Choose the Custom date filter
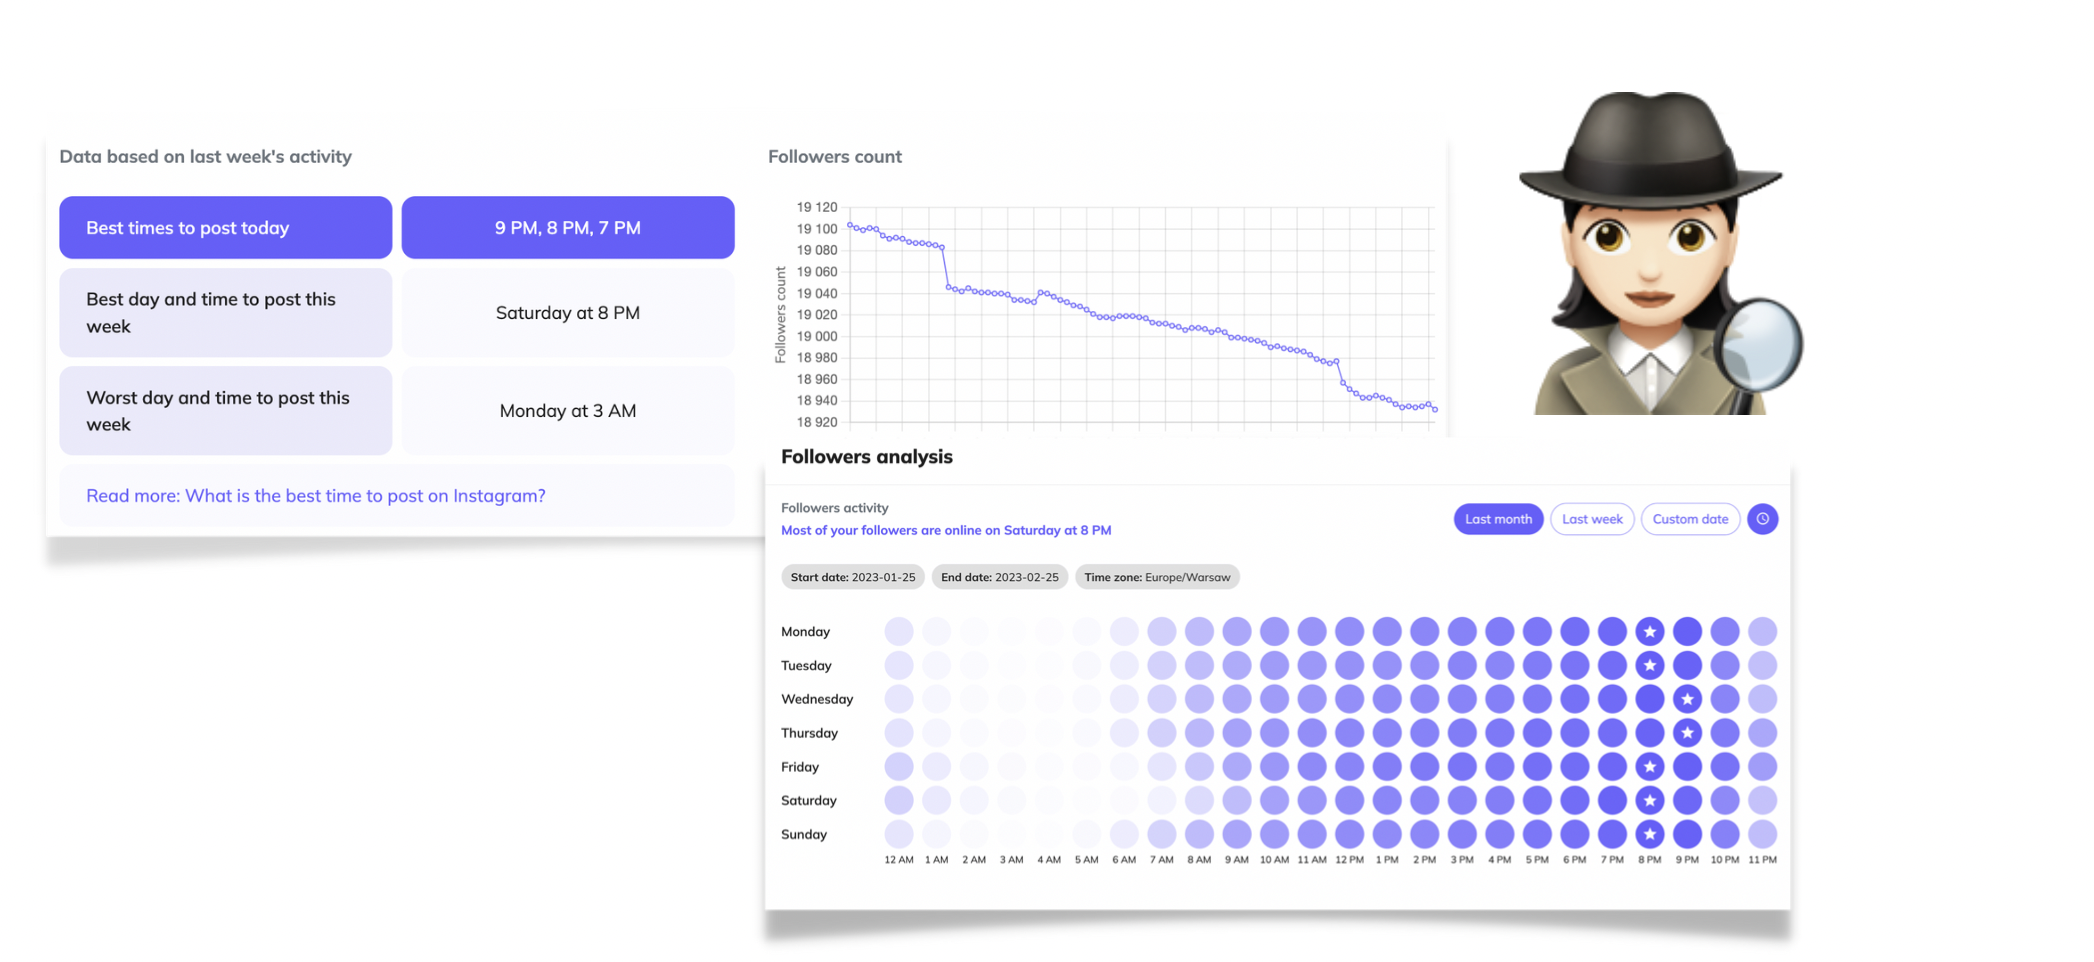 pyautogui.click(x=1690, y=519)
